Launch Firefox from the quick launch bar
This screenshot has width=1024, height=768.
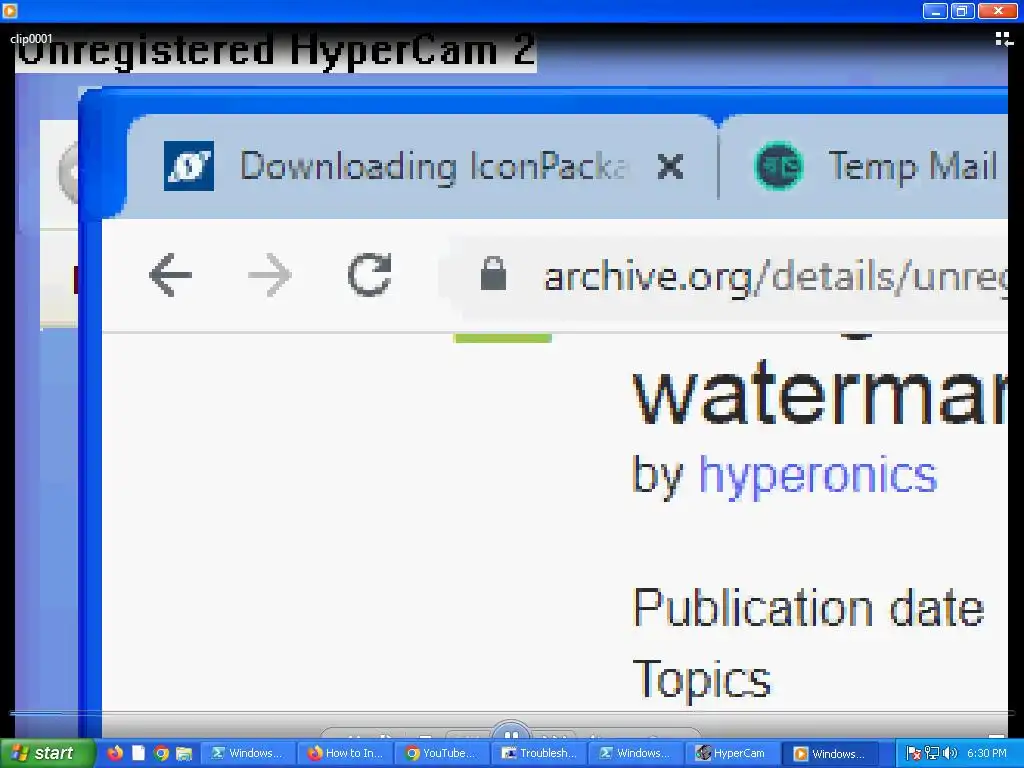(x=116, y=753)
